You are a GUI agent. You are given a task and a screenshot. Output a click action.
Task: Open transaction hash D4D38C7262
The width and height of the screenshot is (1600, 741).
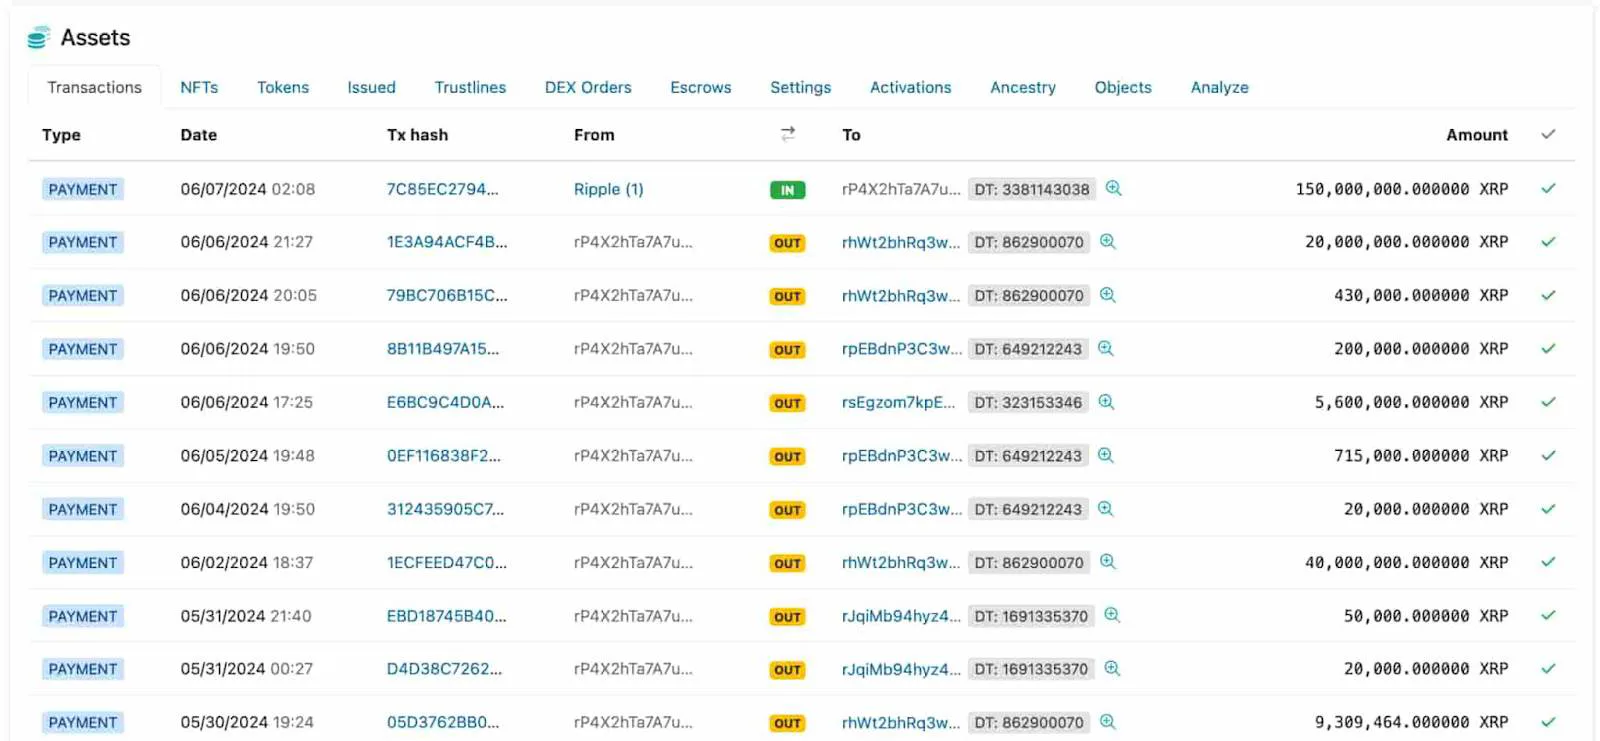[x=444, y=669]
